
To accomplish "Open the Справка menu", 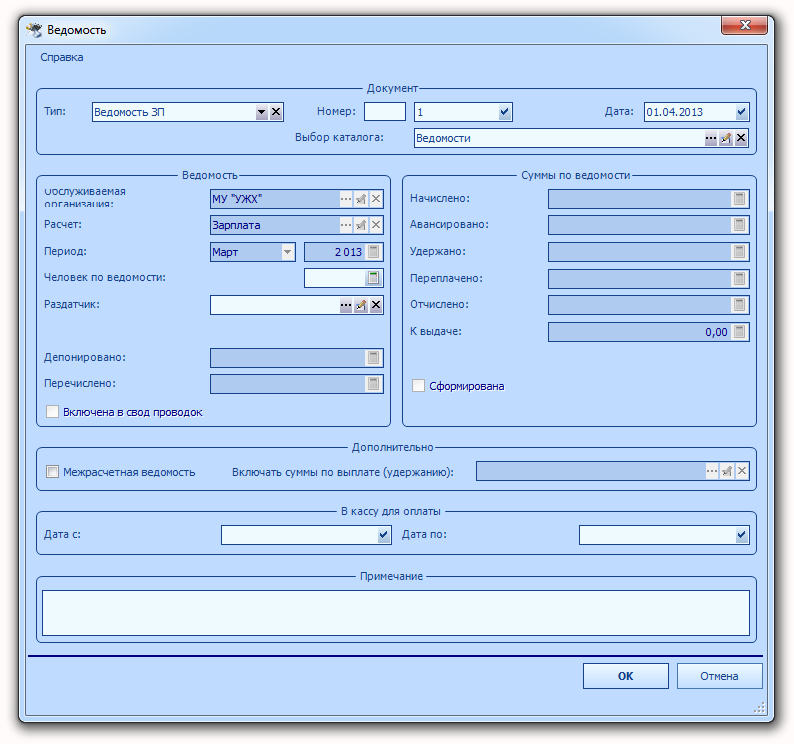I will (61, 57).
